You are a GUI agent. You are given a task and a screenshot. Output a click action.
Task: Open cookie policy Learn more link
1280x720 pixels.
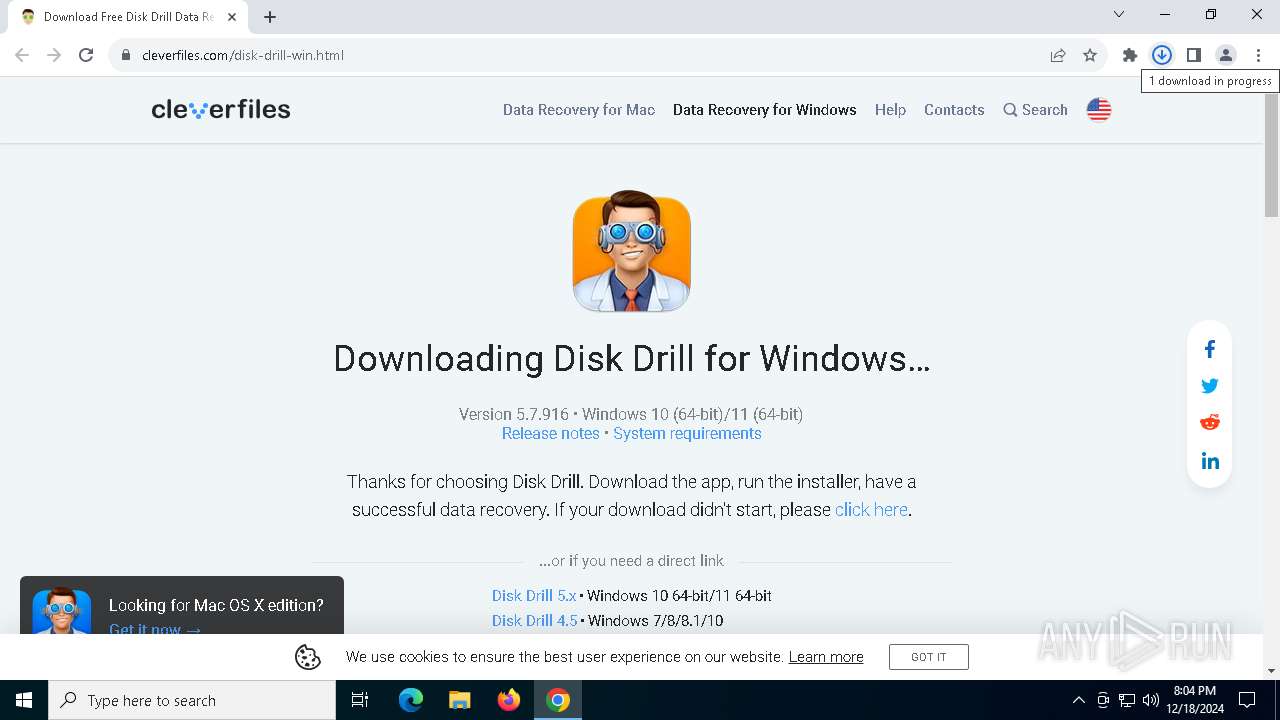826,657
